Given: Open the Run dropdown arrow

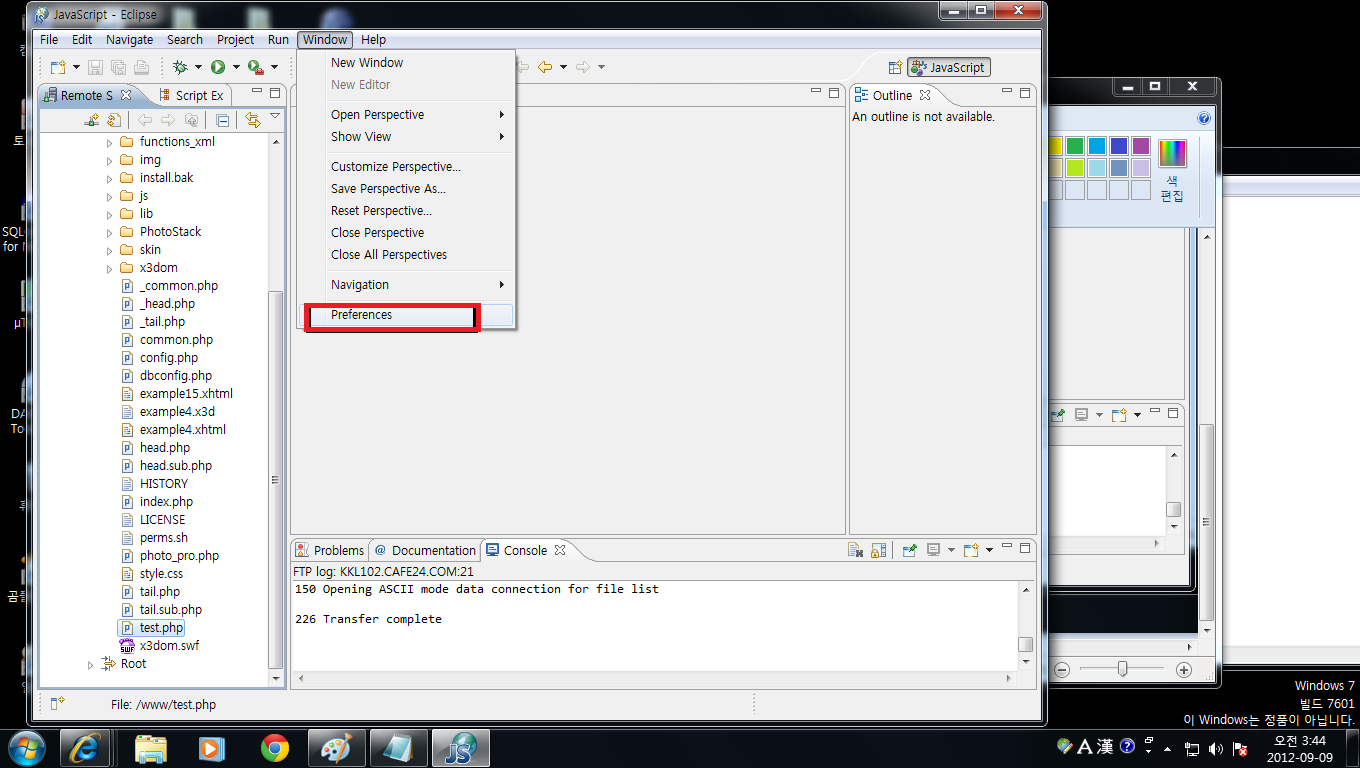Looking at the screenshot, I should click(236, 67).
